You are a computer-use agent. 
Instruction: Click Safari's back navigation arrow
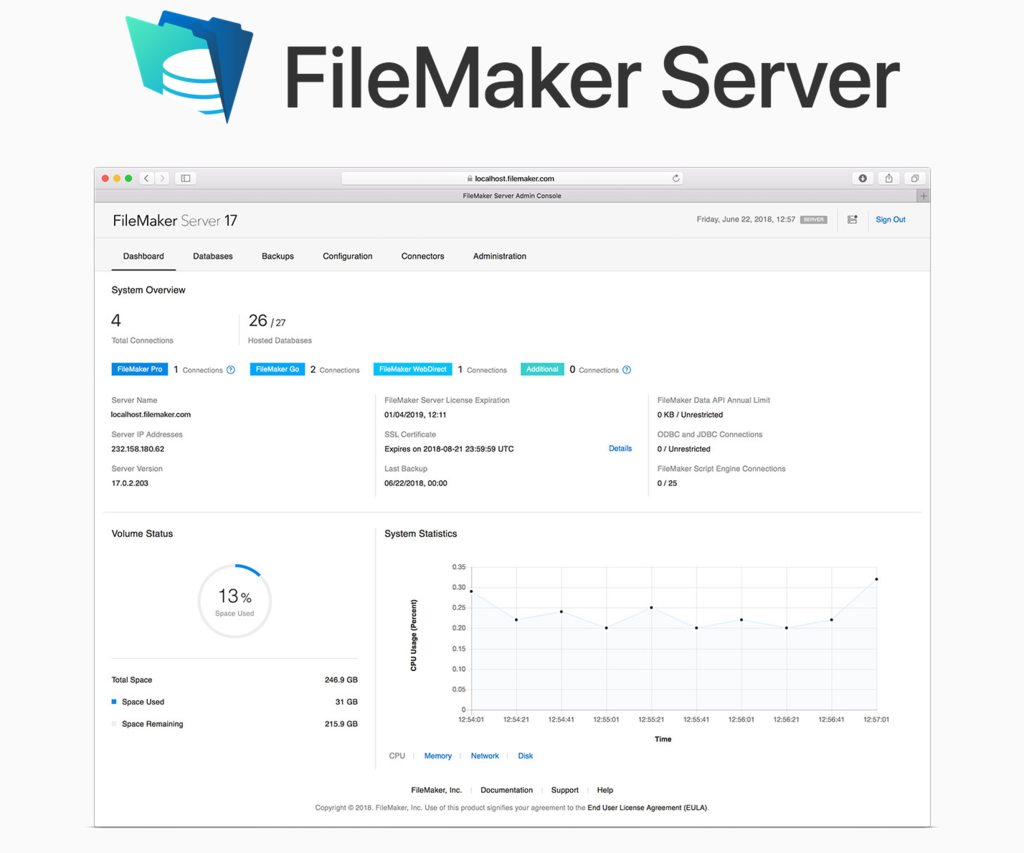tap(146, 178)
